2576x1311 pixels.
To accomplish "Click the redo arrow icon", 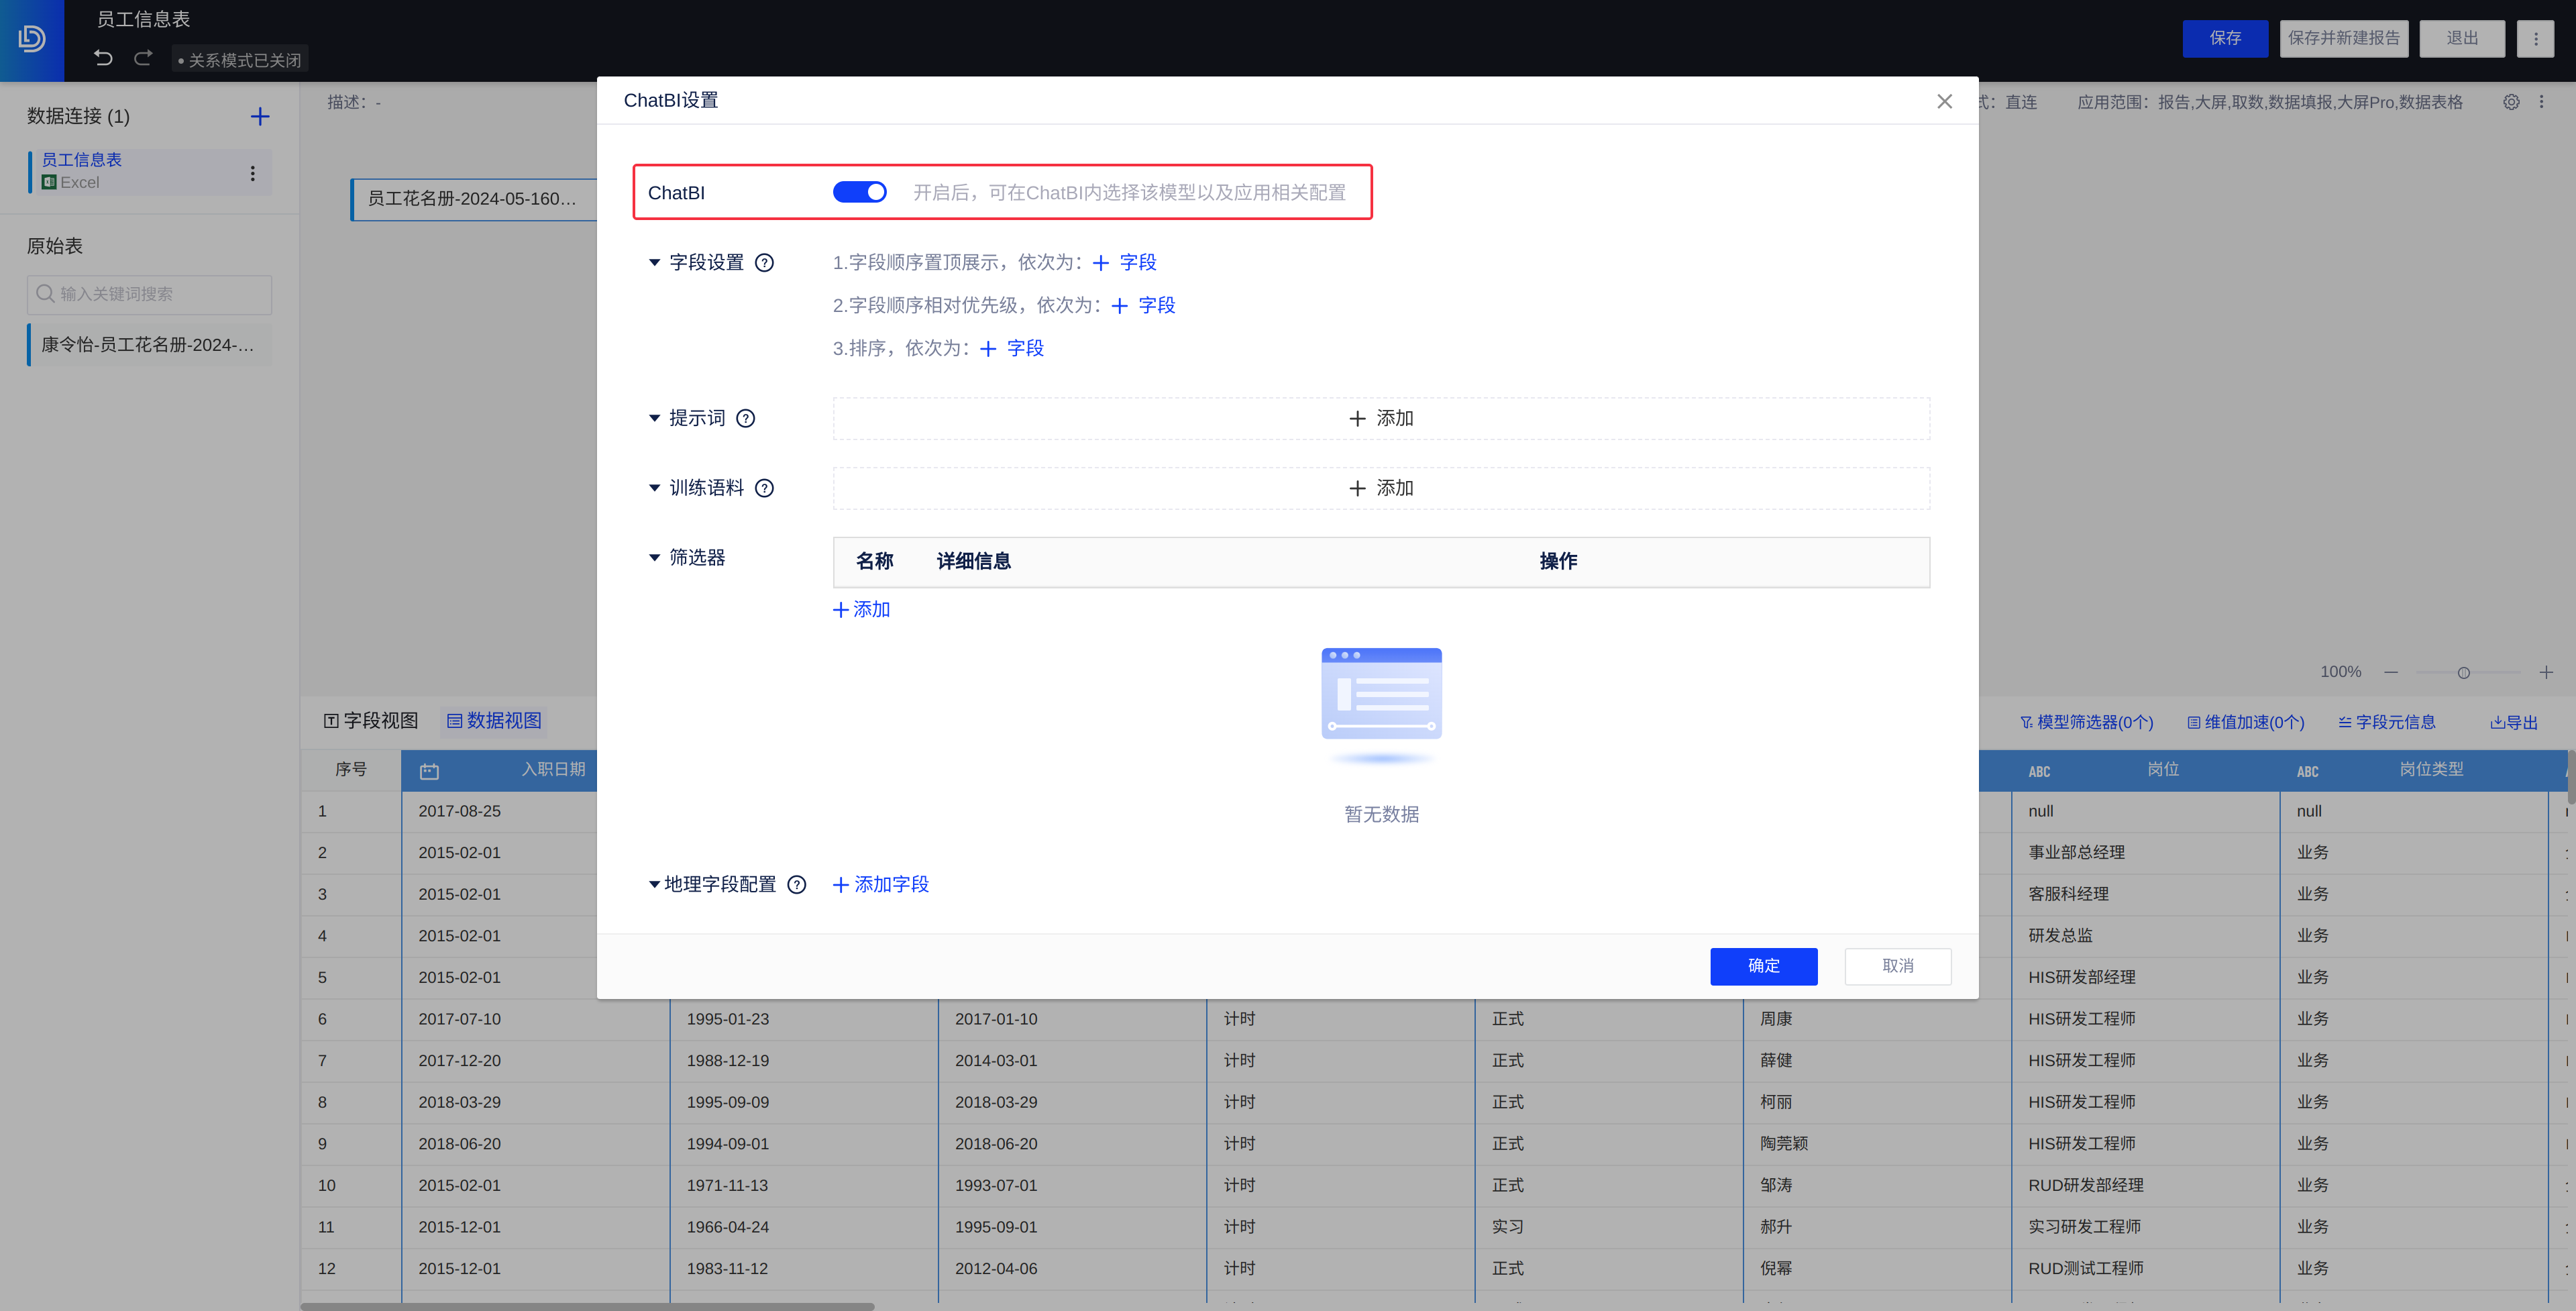I will pos(143,58).
